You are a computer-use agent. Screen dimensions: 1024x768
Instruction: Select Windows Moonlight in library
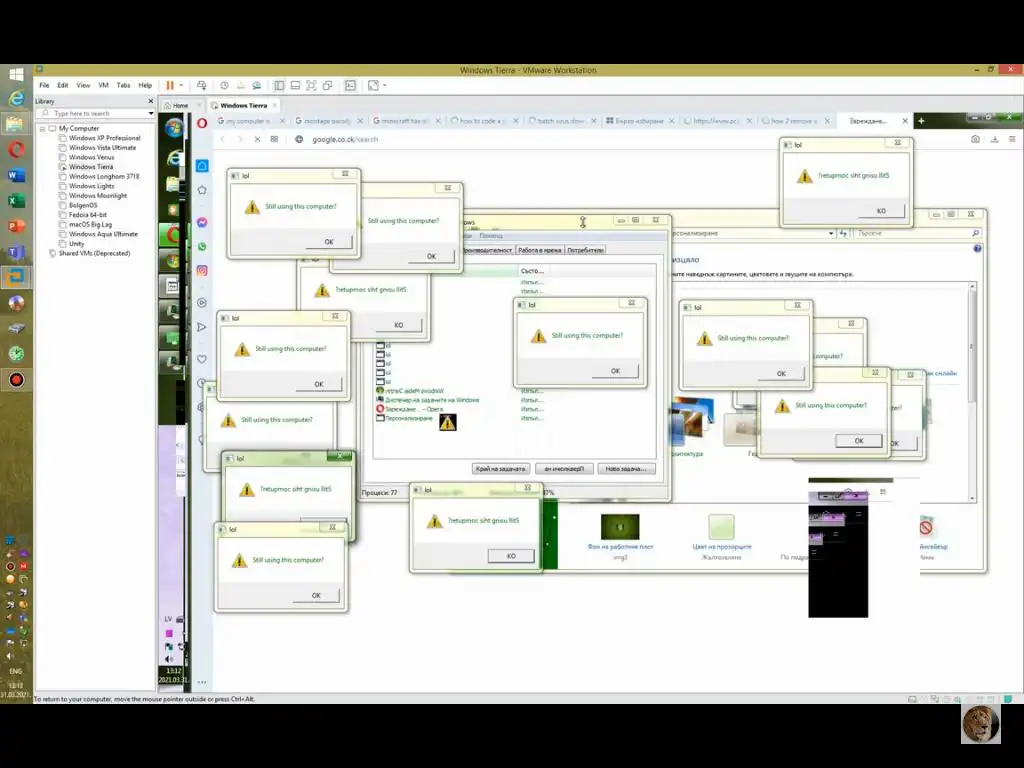click(x=98, y=195)
